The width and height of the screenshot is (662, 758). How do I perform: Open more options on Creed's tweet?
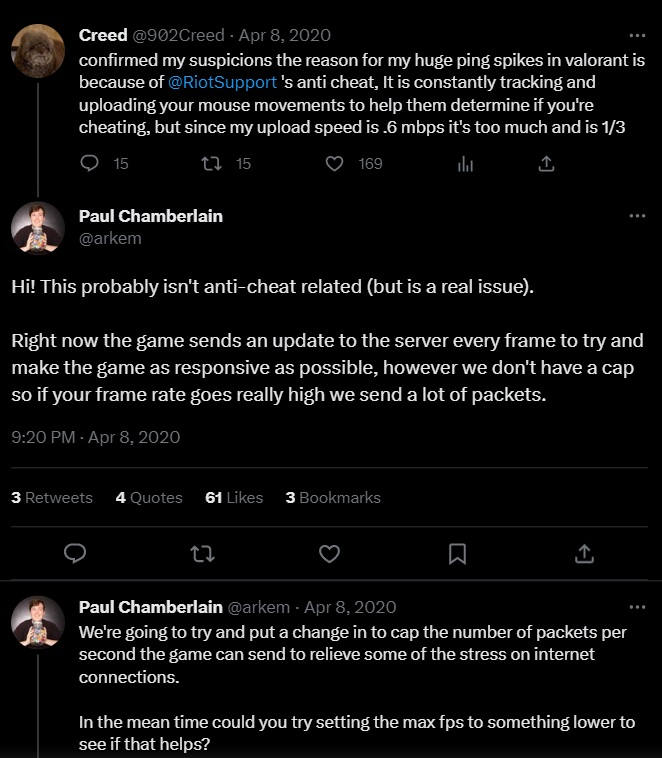pos(637,35)
